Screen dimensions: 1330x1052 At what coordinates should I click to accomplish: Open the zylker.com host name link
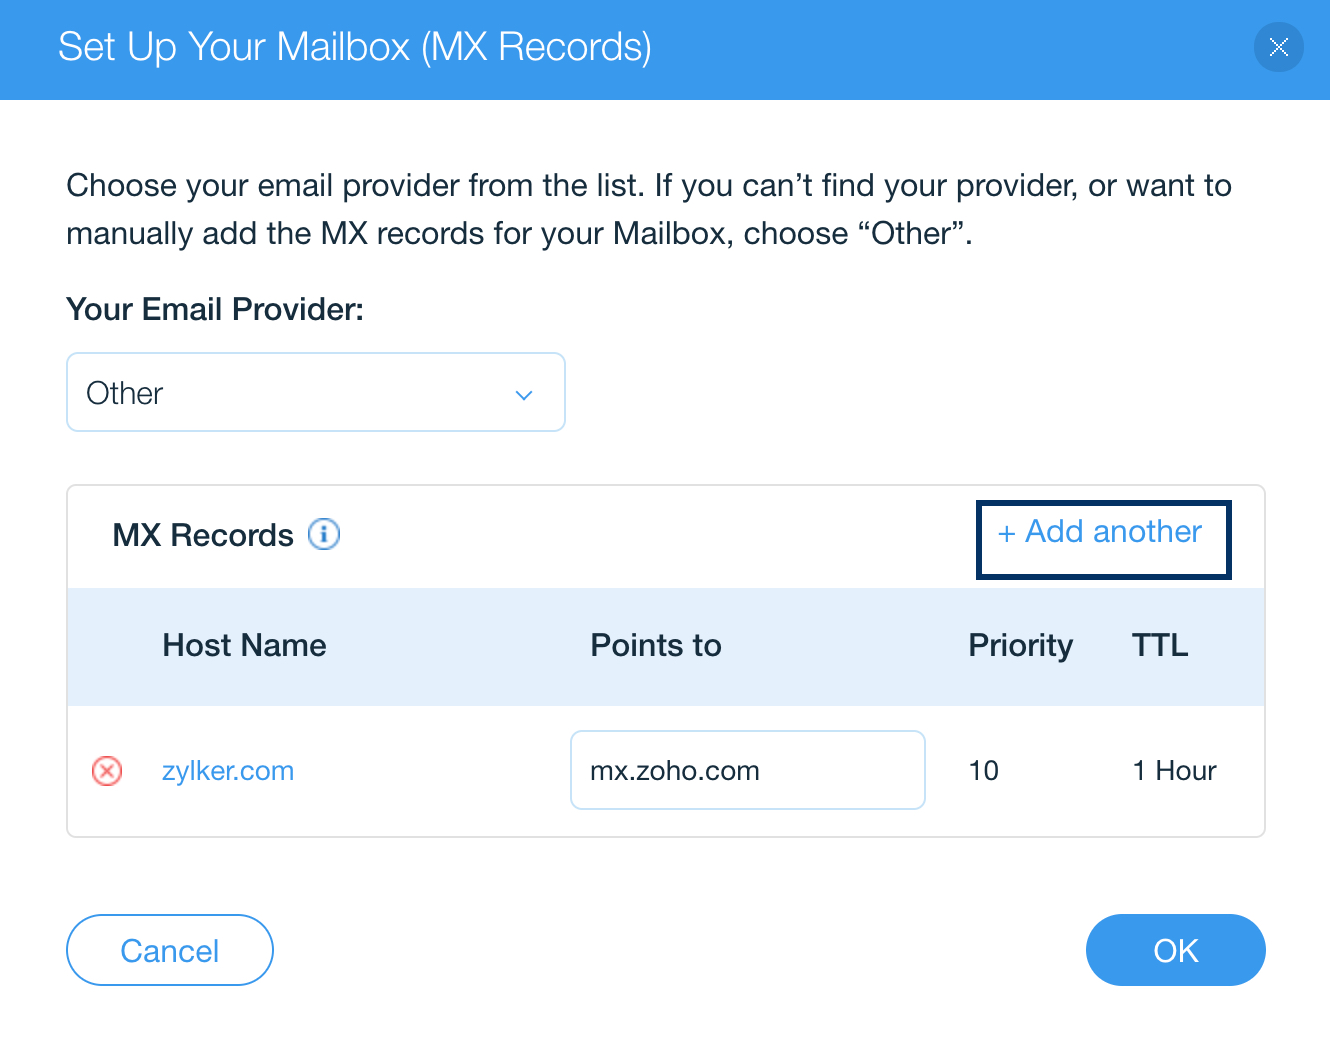click(228, 771)
